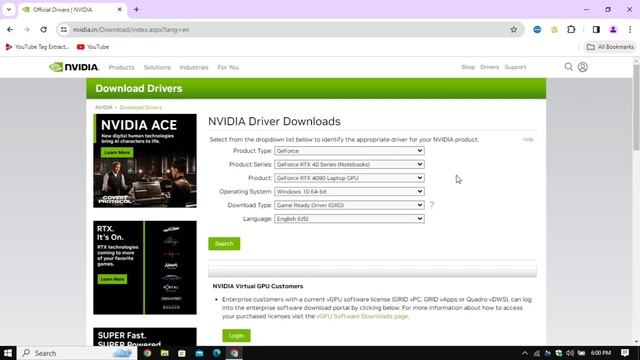Open the YouTube bookmark
This screenshot has width=640, height=360.
point(93,47)
